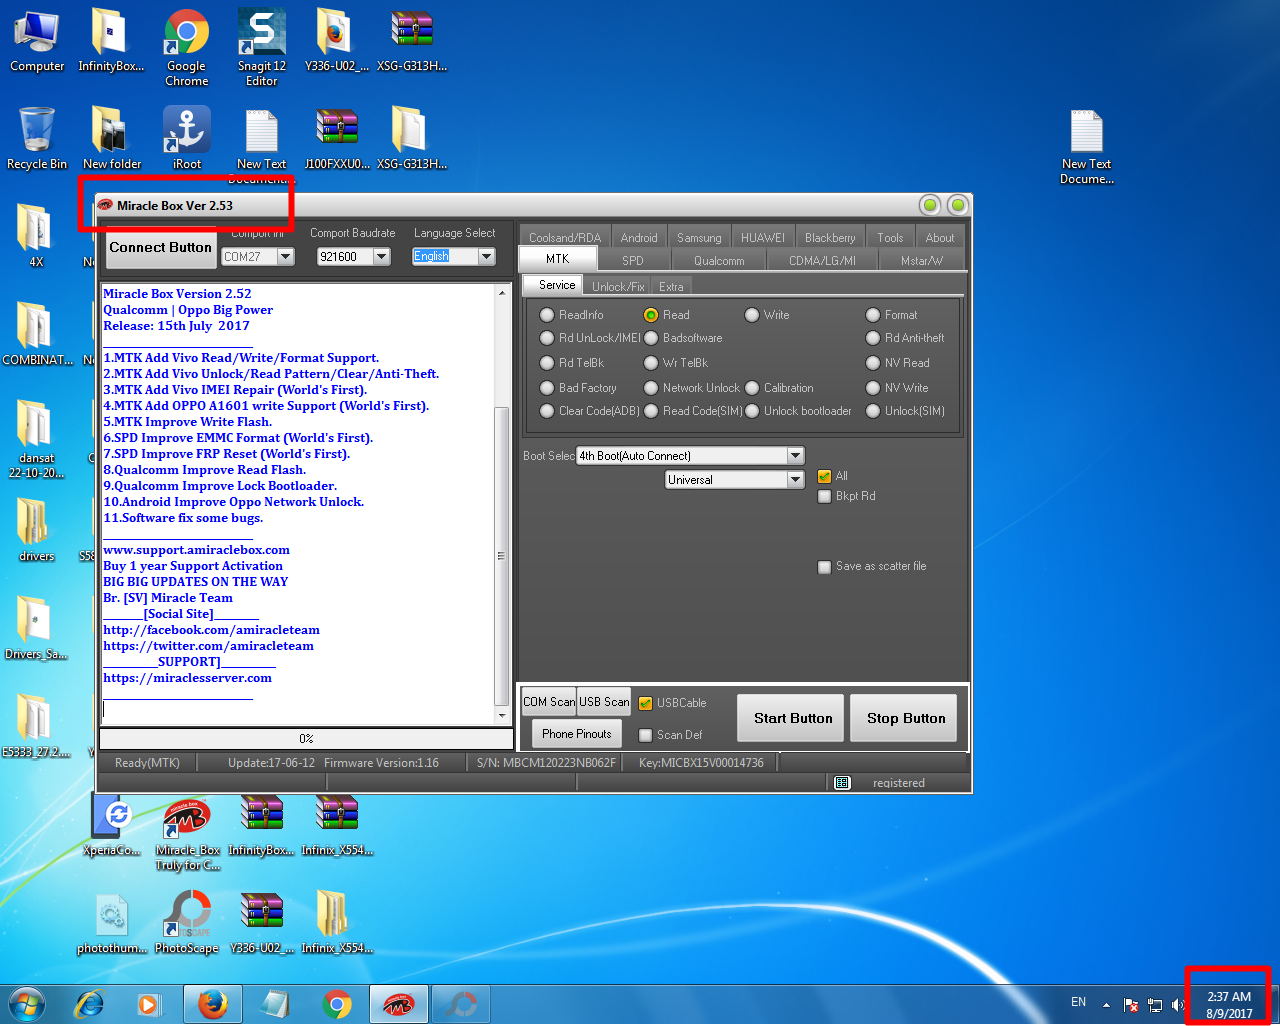Switch to the Unlock/Fix sub-tab
This screenshot has width=1280, height=1026.
[x=618, y=287]
